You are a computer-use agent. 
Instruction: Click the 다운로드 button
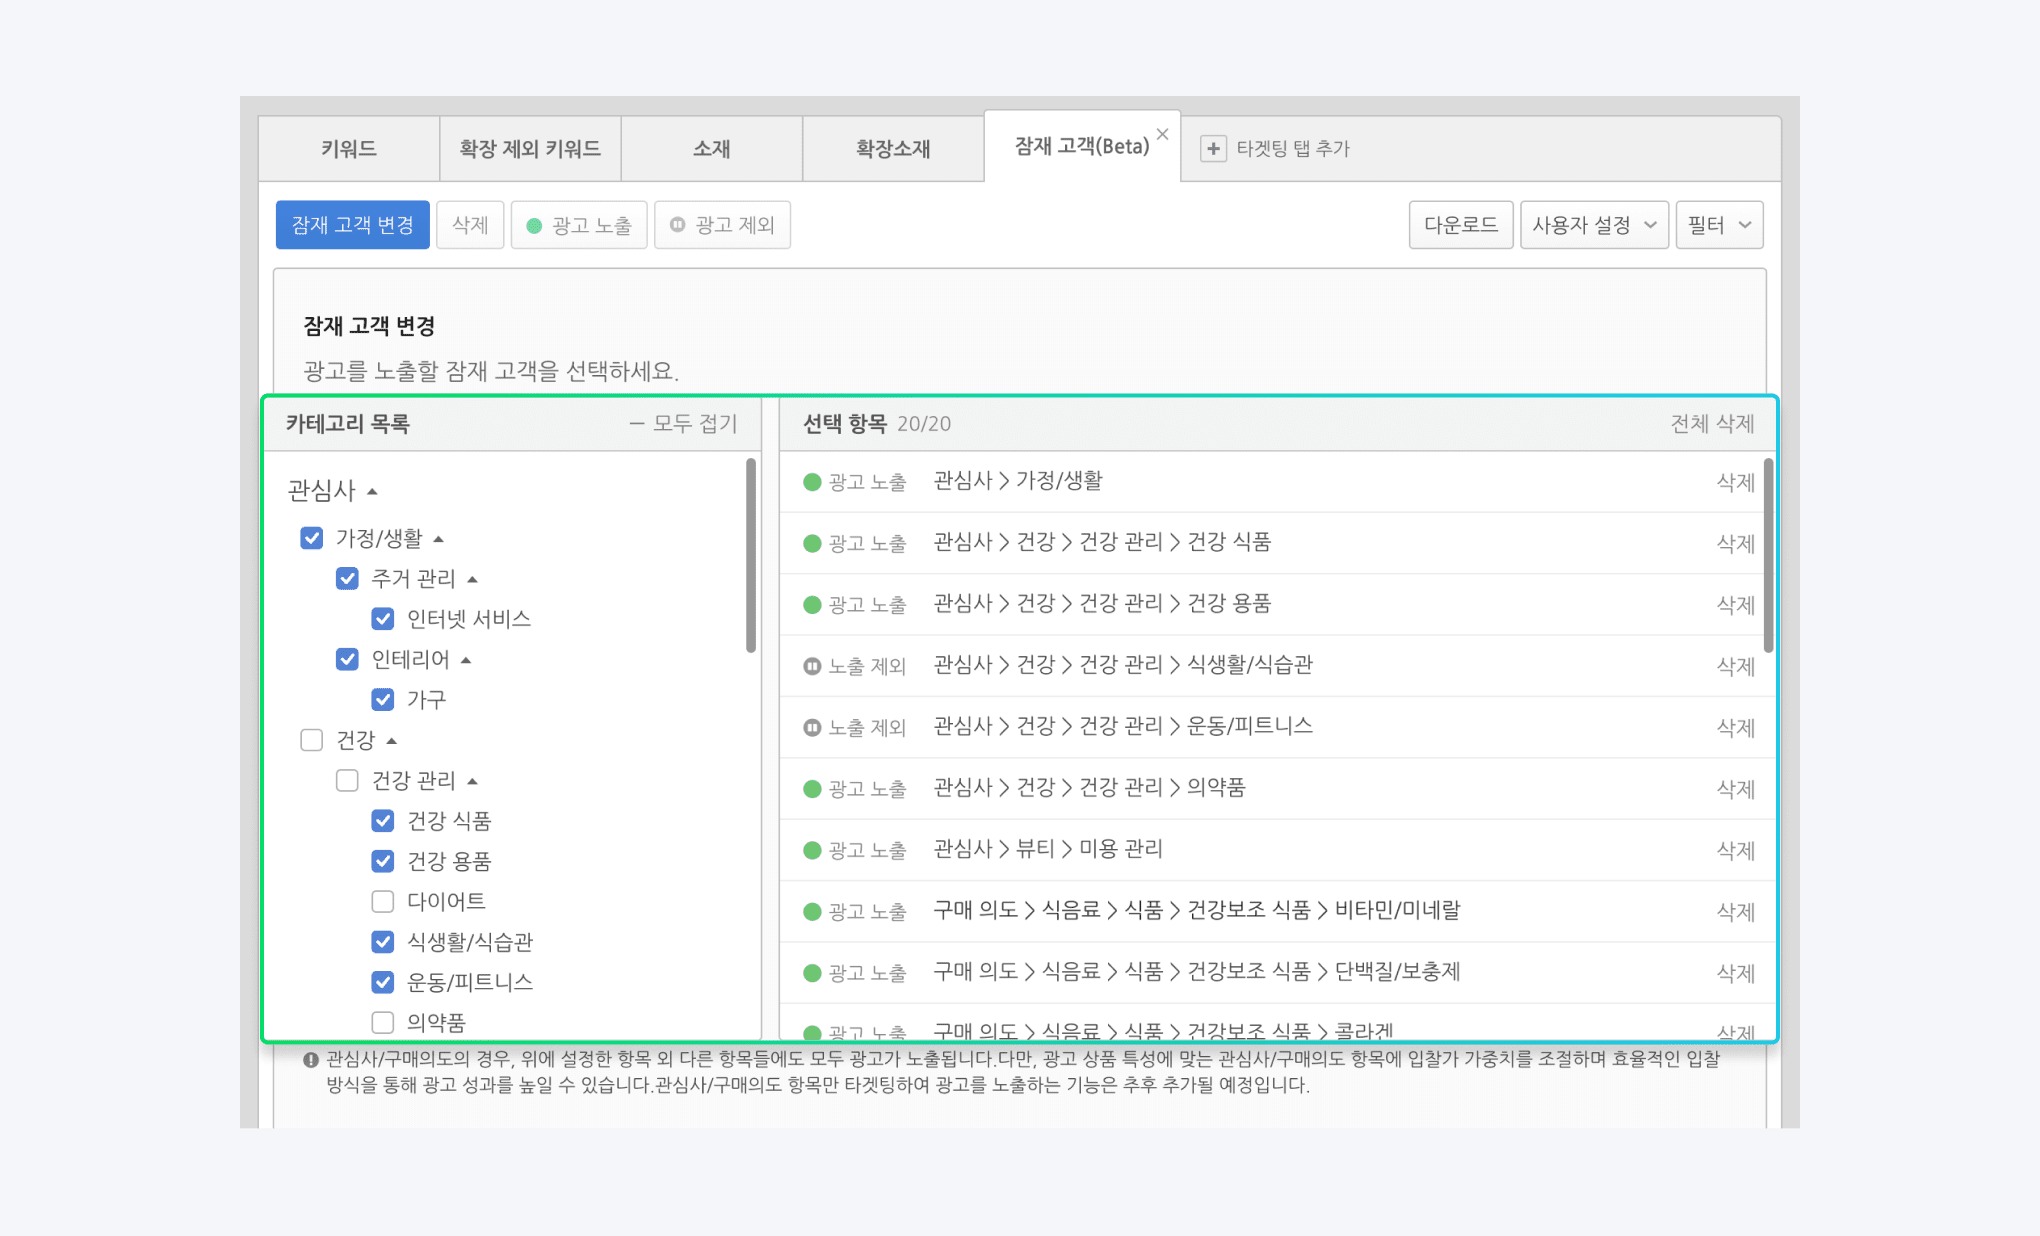pyautogui.click(x=1461, y=225)
